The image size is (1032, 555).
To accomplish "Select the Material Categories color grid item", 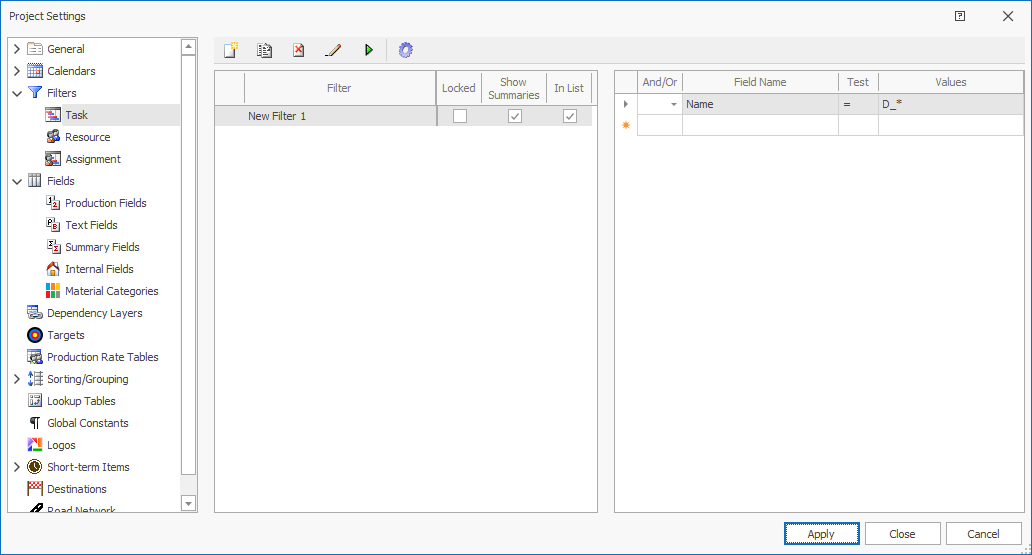I will click(54, 291).
